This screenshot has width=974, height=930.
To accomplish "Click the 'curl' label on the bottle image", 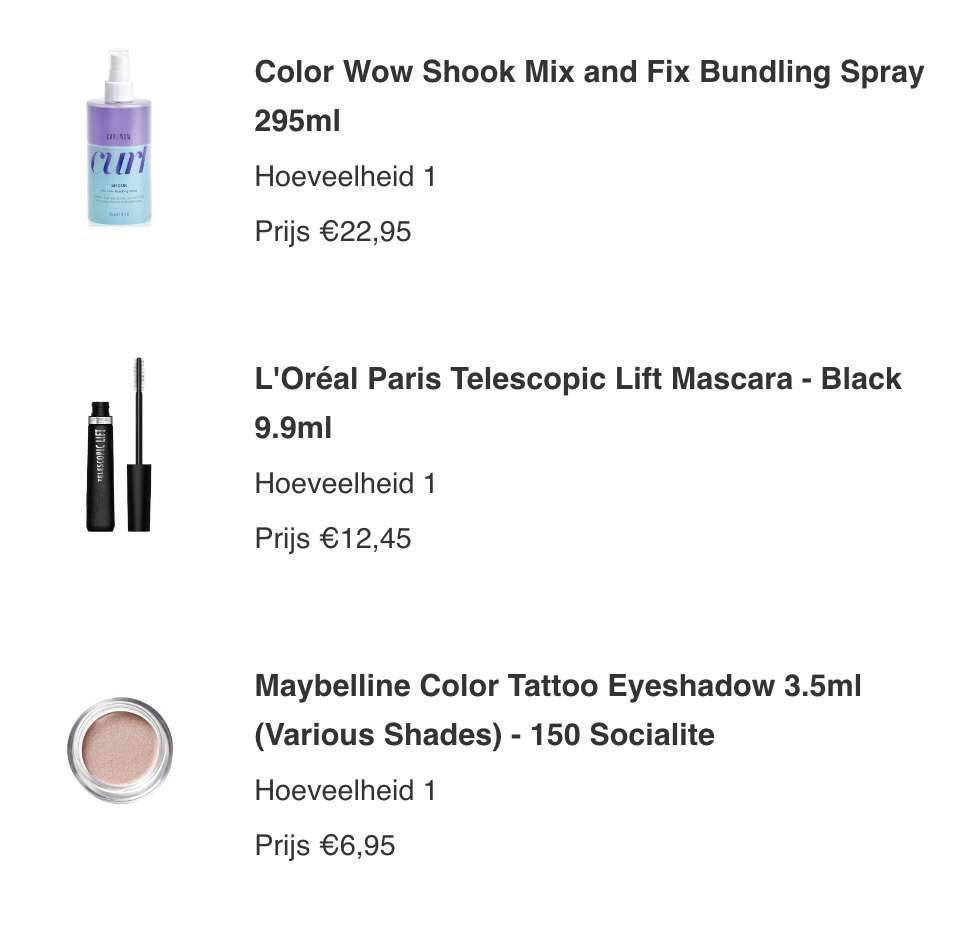I will [x=119, y=162].
